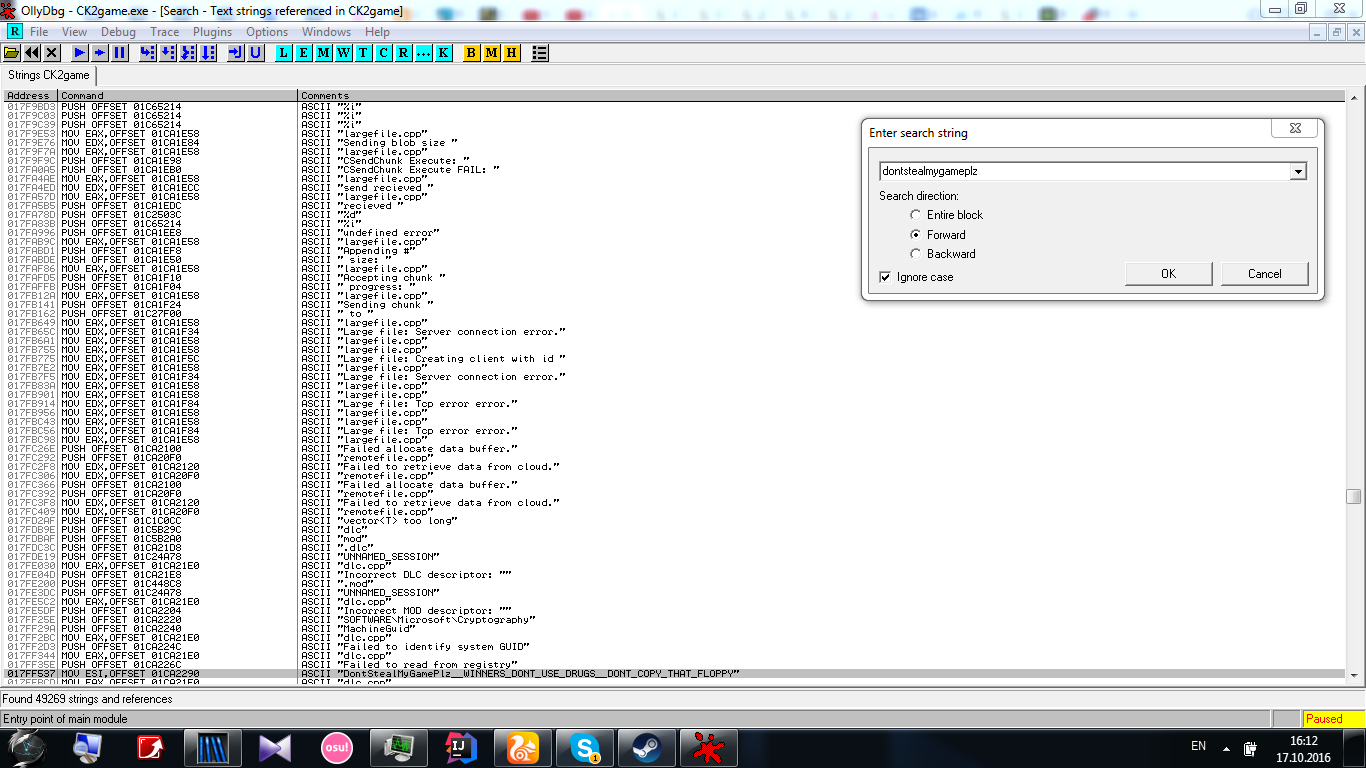Click the Open file folder icon
Image resolution: width=1366 pixels, height=768 pixels.
pos(12,53)
